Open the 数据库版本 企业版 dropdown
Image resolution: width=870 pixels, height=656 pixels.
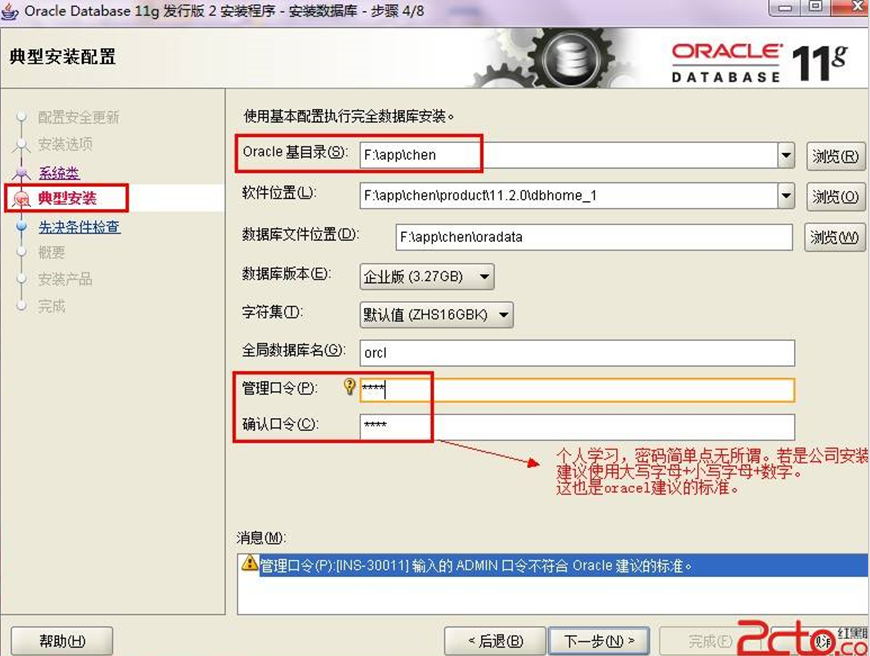click(x=427, y=276)
